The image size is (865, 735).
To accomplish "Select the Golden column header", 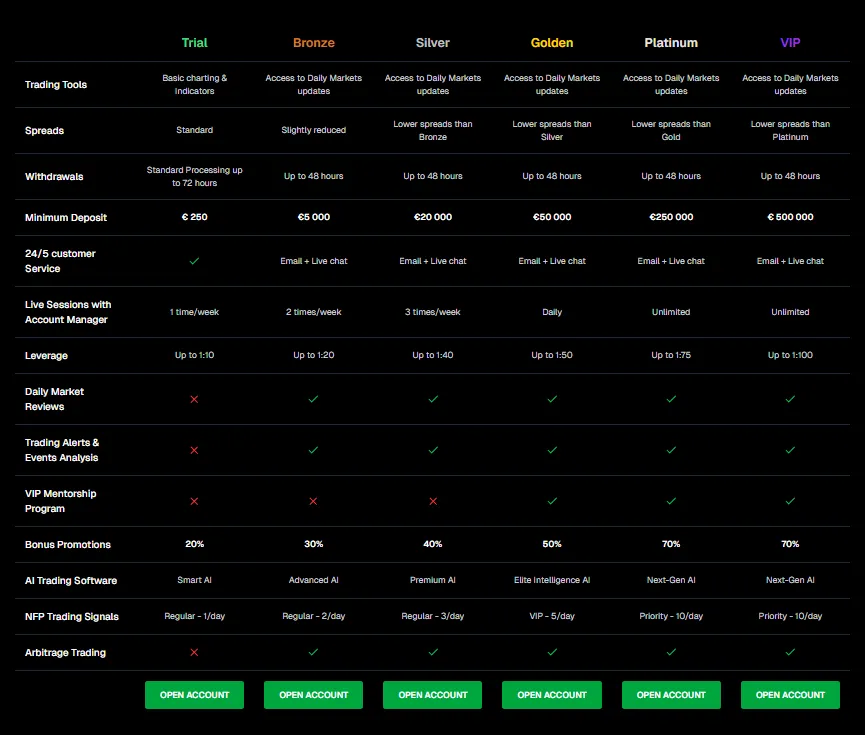I will coord(552,43).
